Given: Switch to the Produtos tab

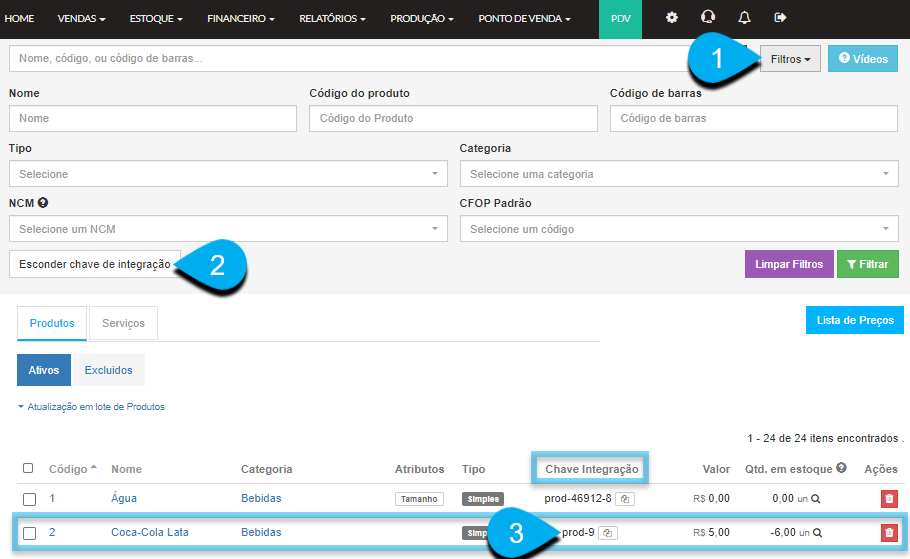Looking at the screenshot, I should coord(52,323).
